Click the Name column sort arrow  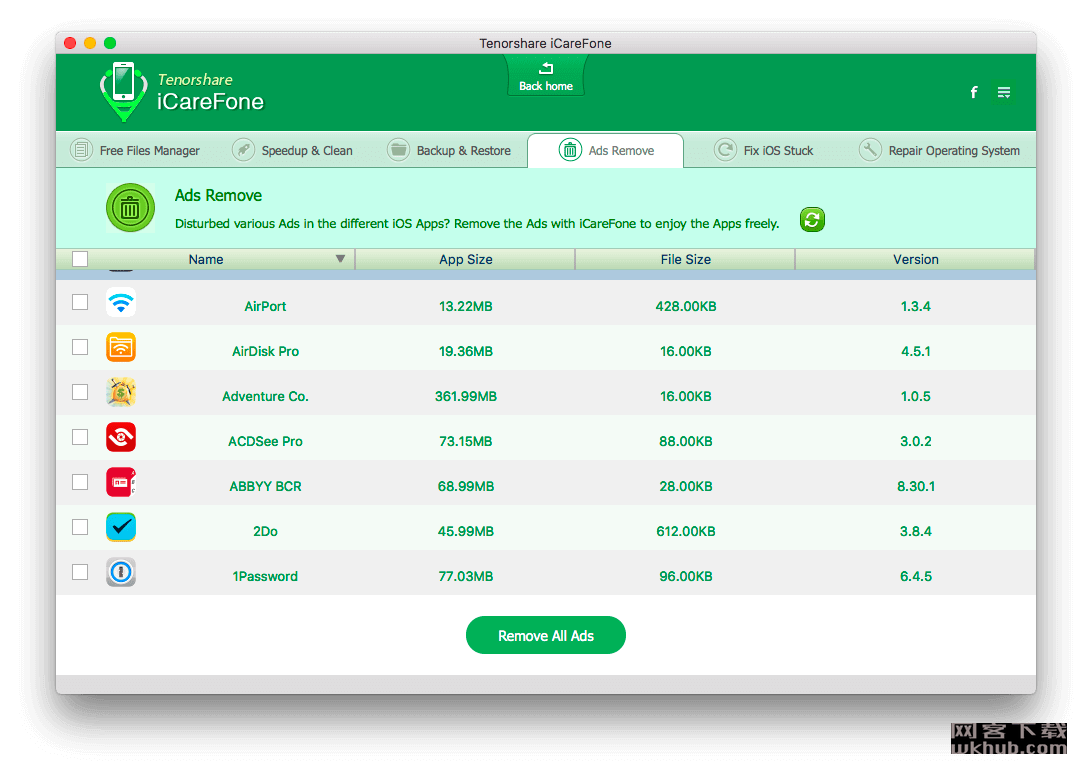[x=341, y=258]
